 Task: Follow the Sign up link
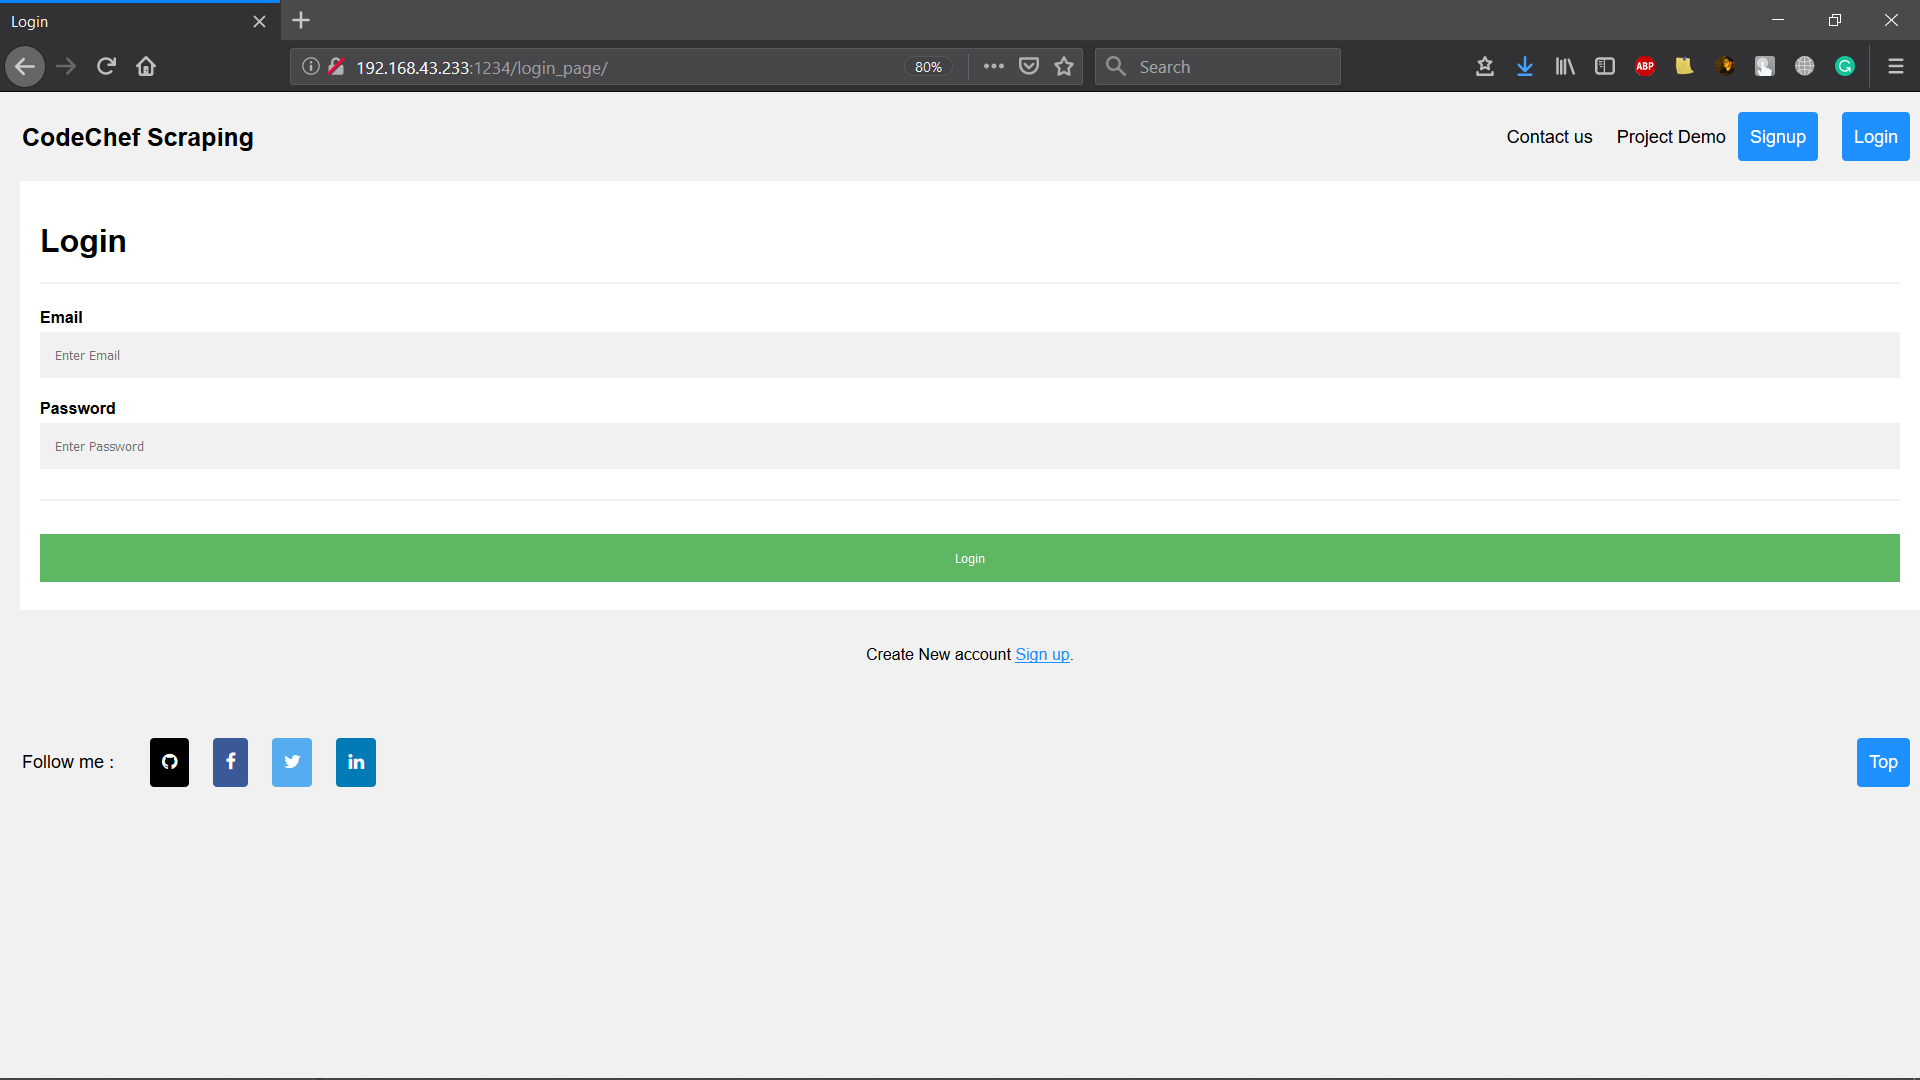(x=1042, y=654)
